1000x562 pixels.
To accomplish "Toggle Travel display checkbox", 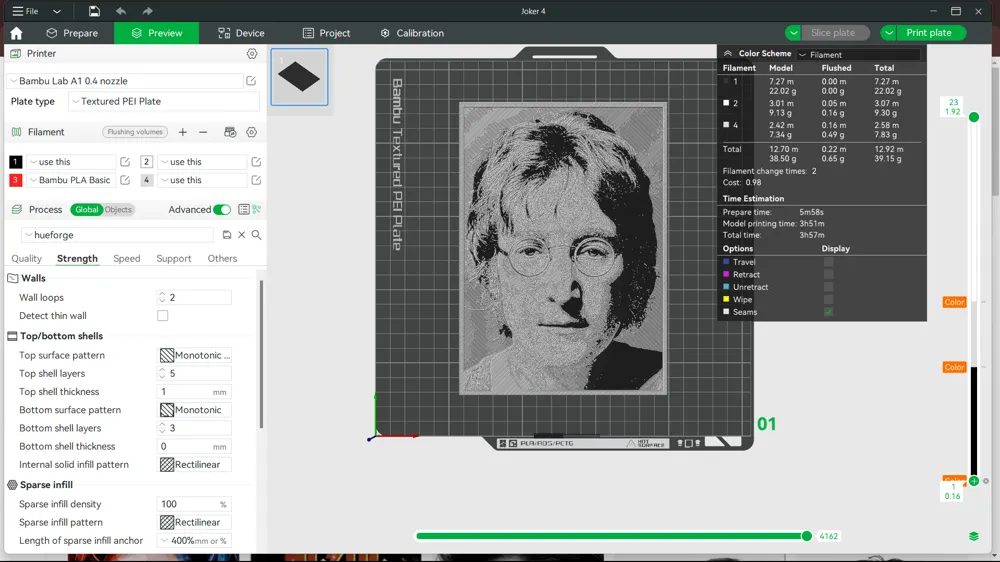I will (x=828, y=262).
